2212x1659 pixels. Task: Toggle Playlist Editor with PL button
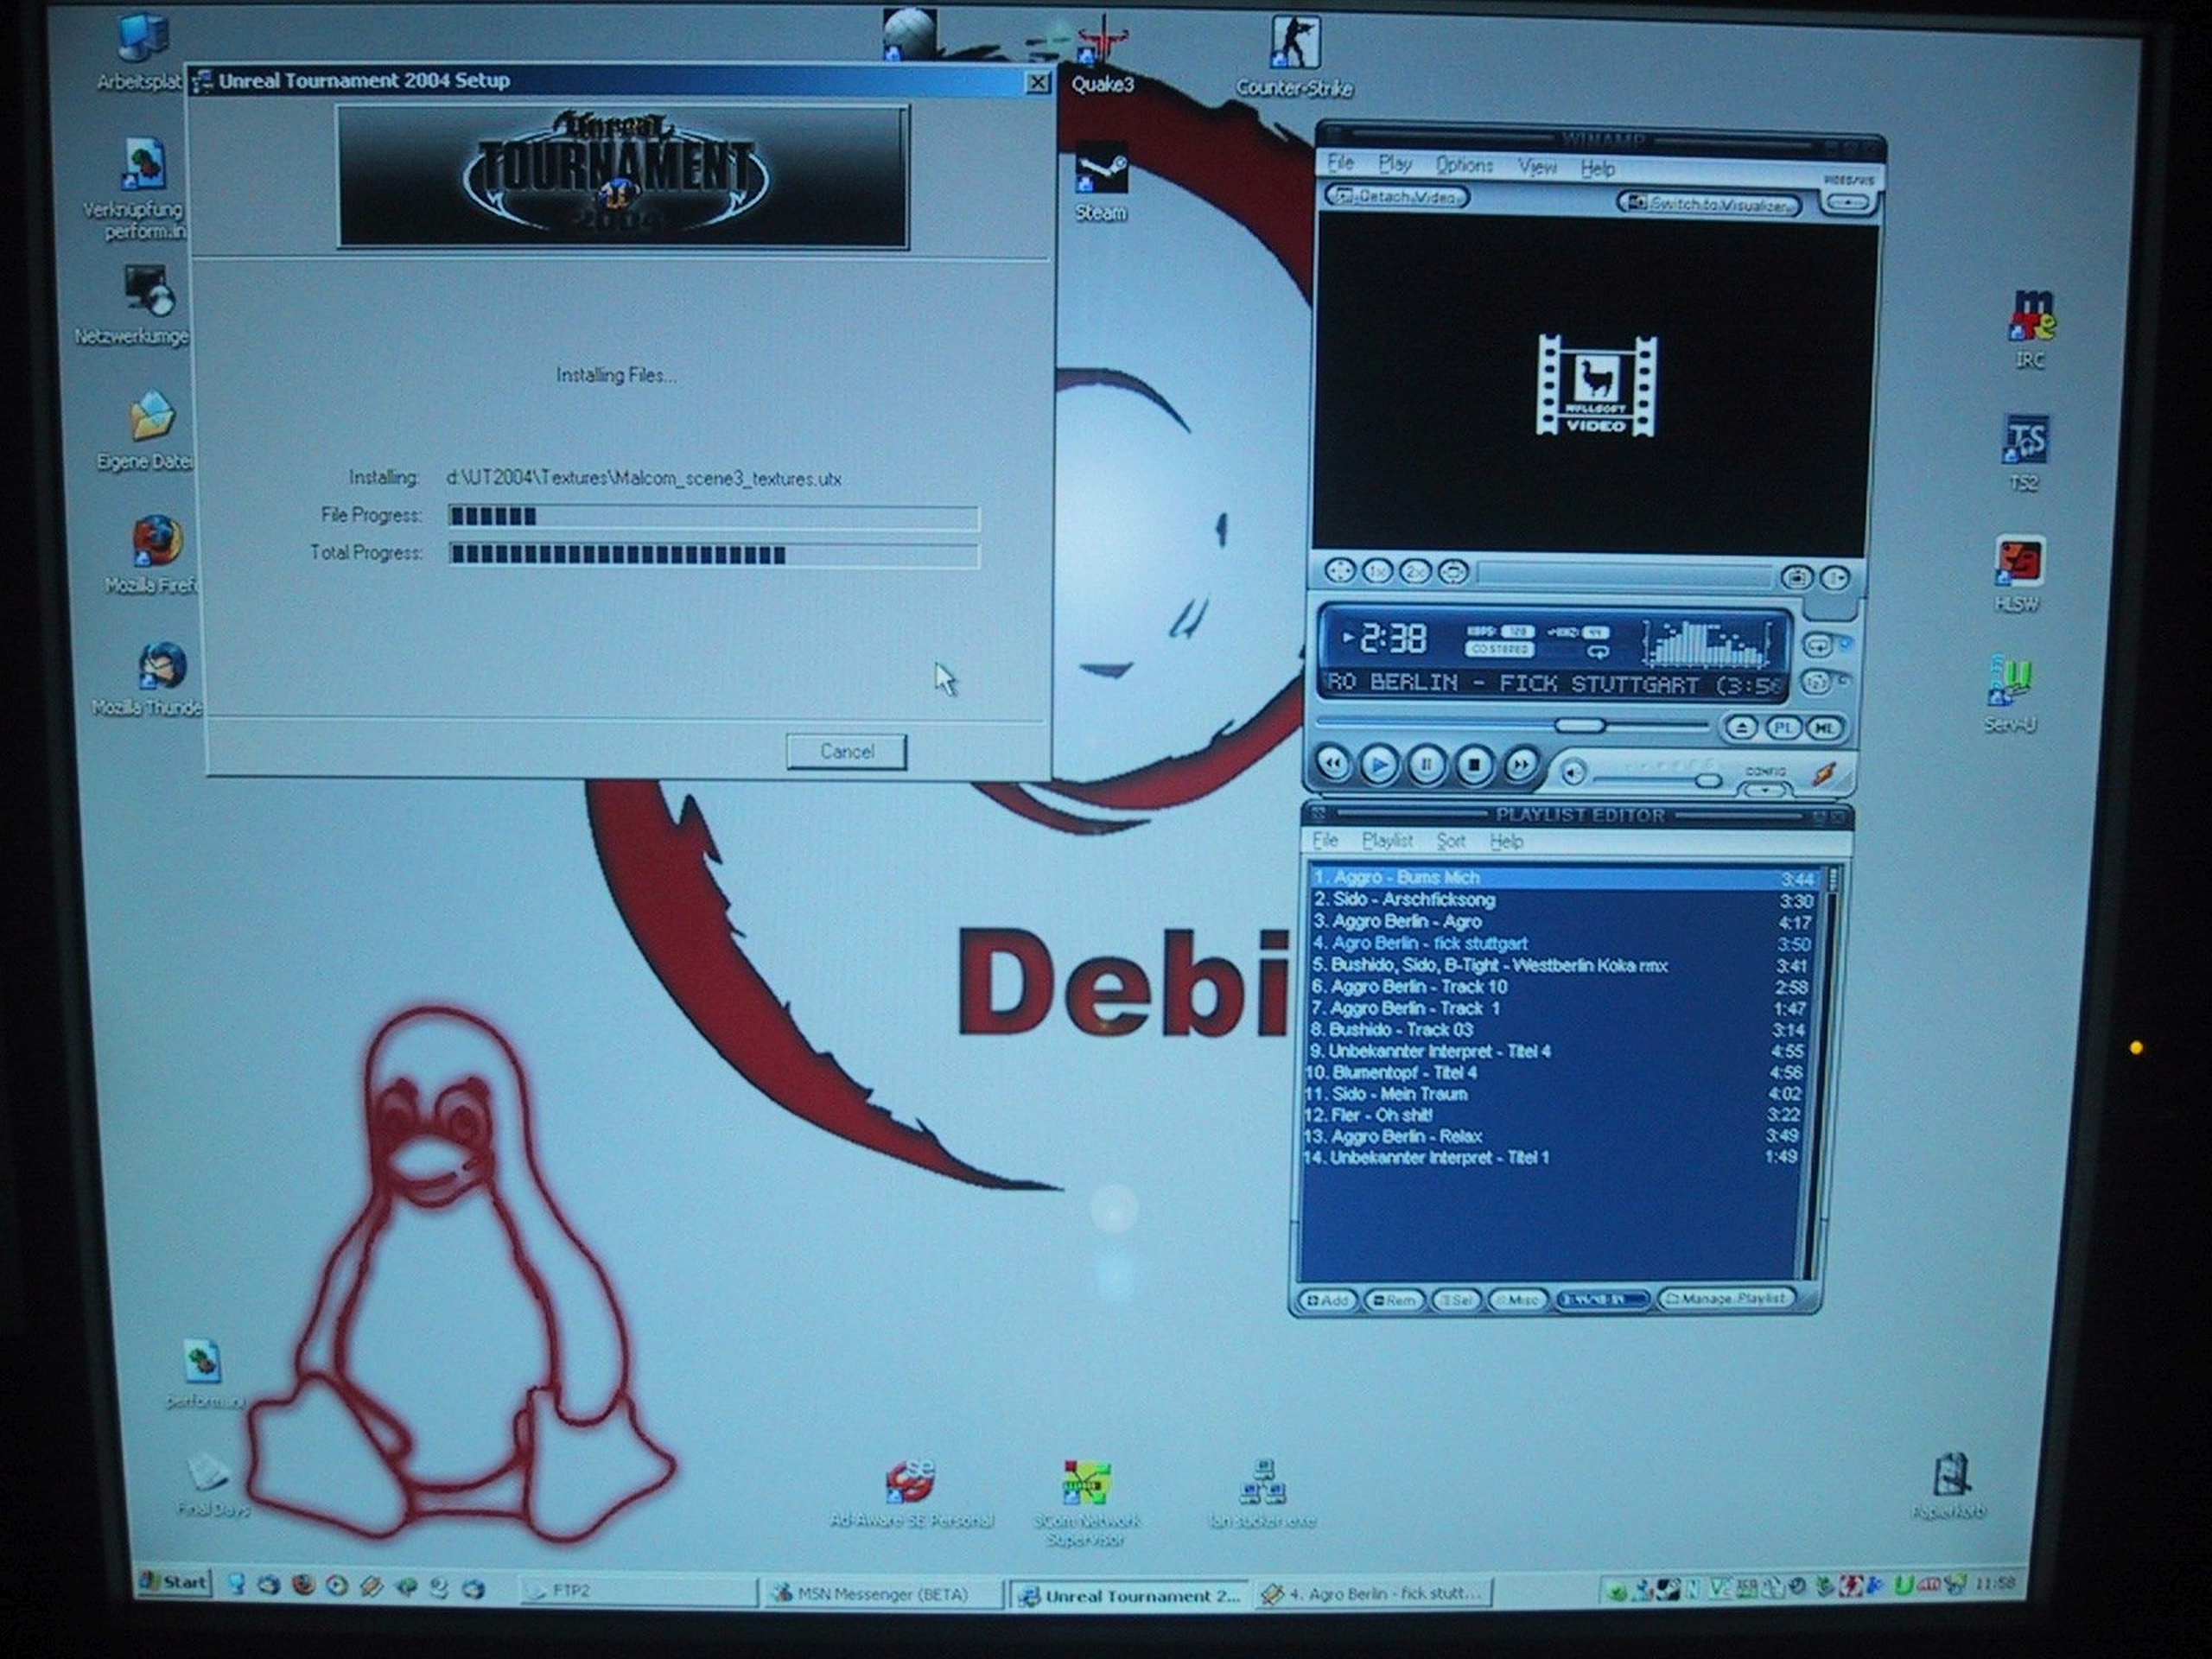click(x=1783, y=728)
